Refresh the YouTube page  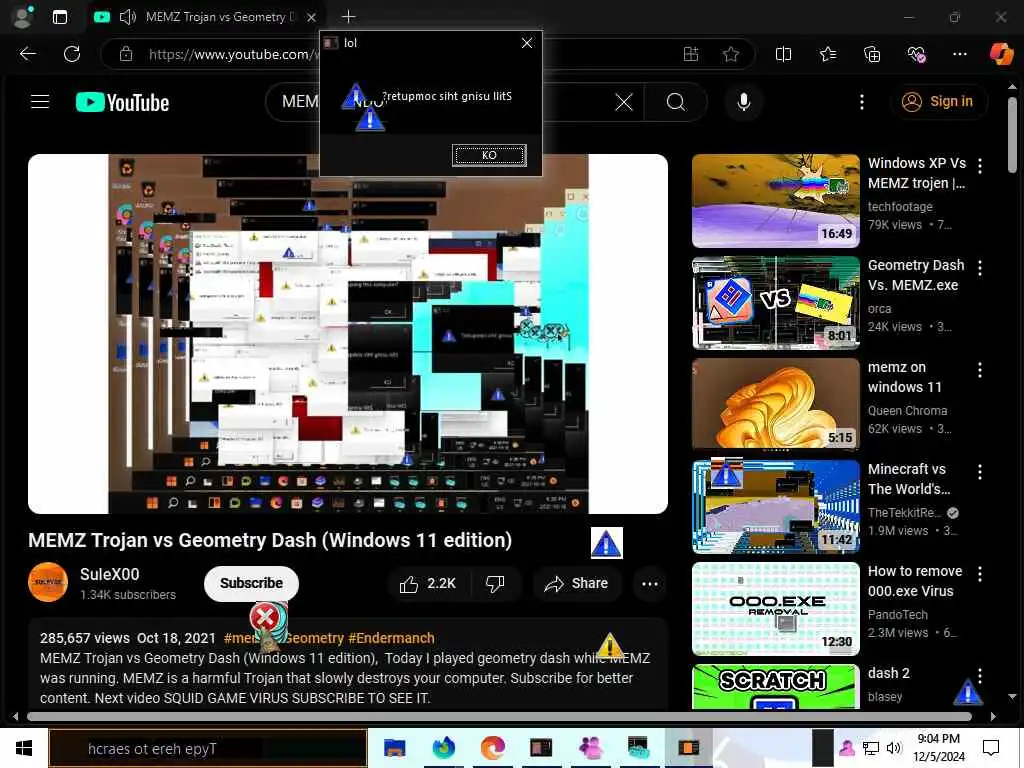coord(72,54)
